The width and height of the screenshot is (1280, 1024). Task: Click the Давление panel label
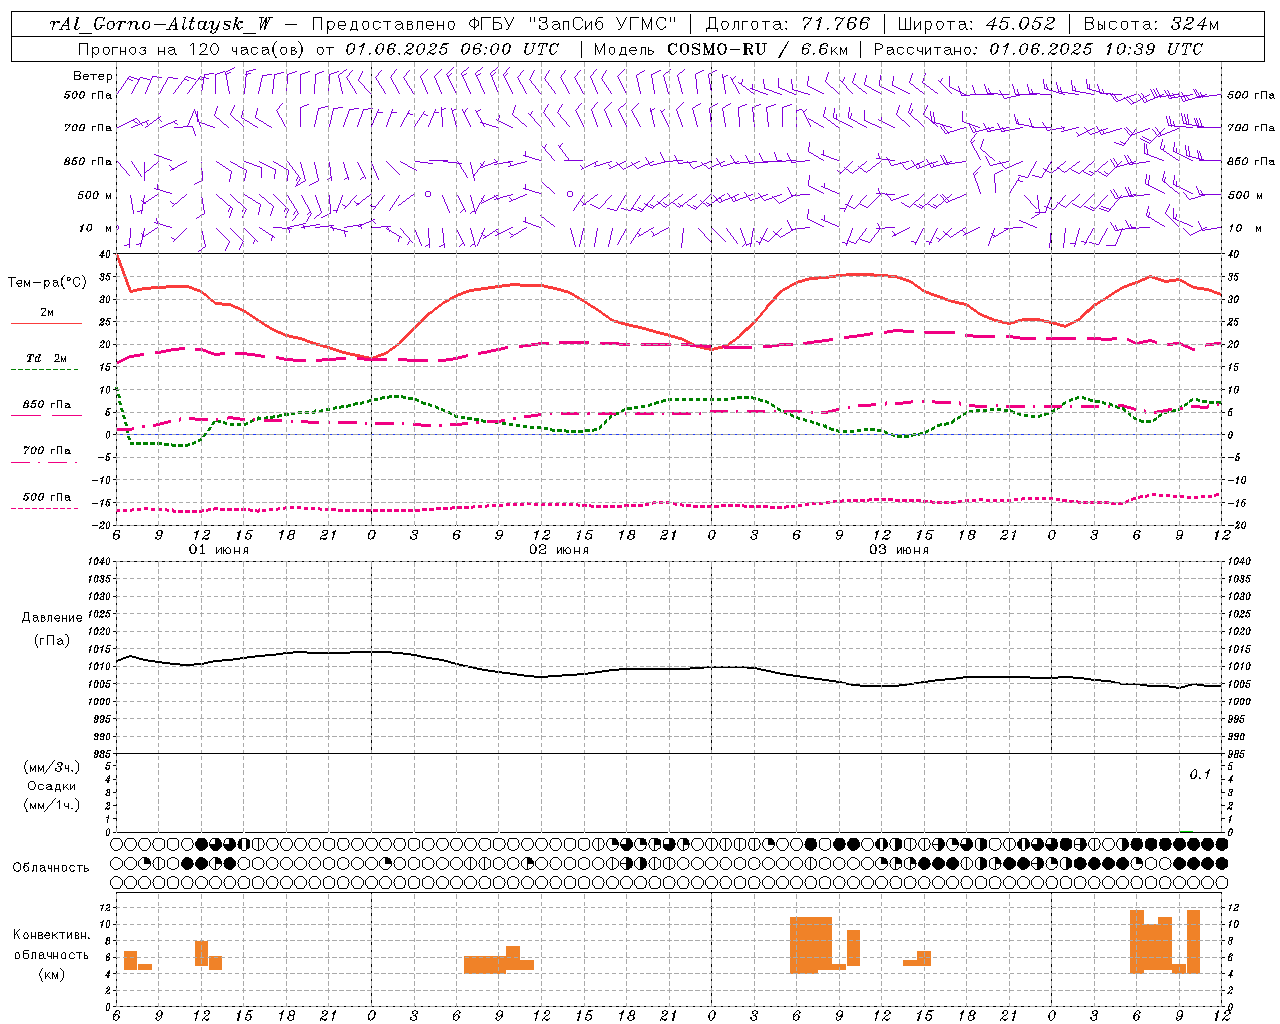(x=52, y=618)
